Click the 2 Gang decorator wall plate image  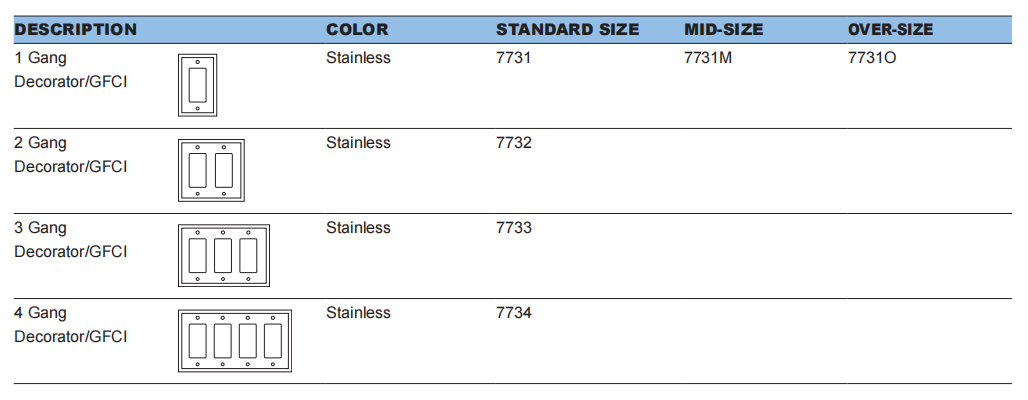(x=211, y=170)
